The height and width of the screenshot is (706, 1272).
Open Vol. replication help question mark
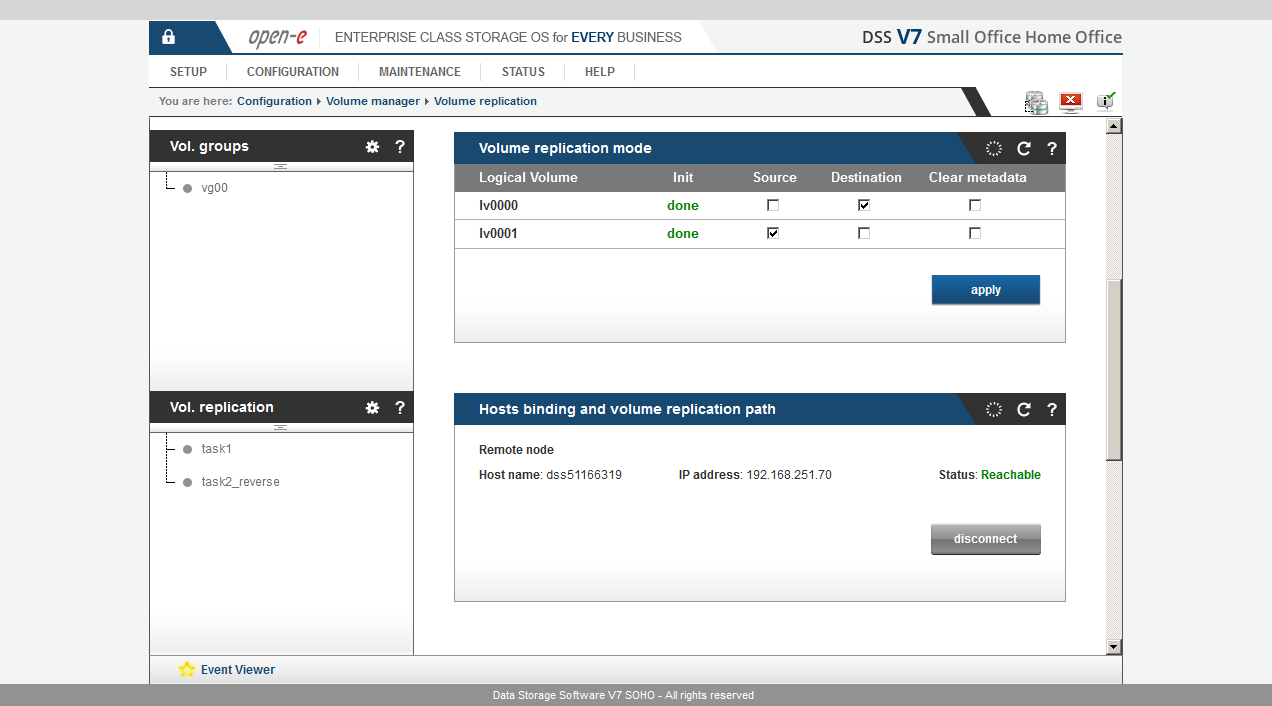click(x=400, y=407)
